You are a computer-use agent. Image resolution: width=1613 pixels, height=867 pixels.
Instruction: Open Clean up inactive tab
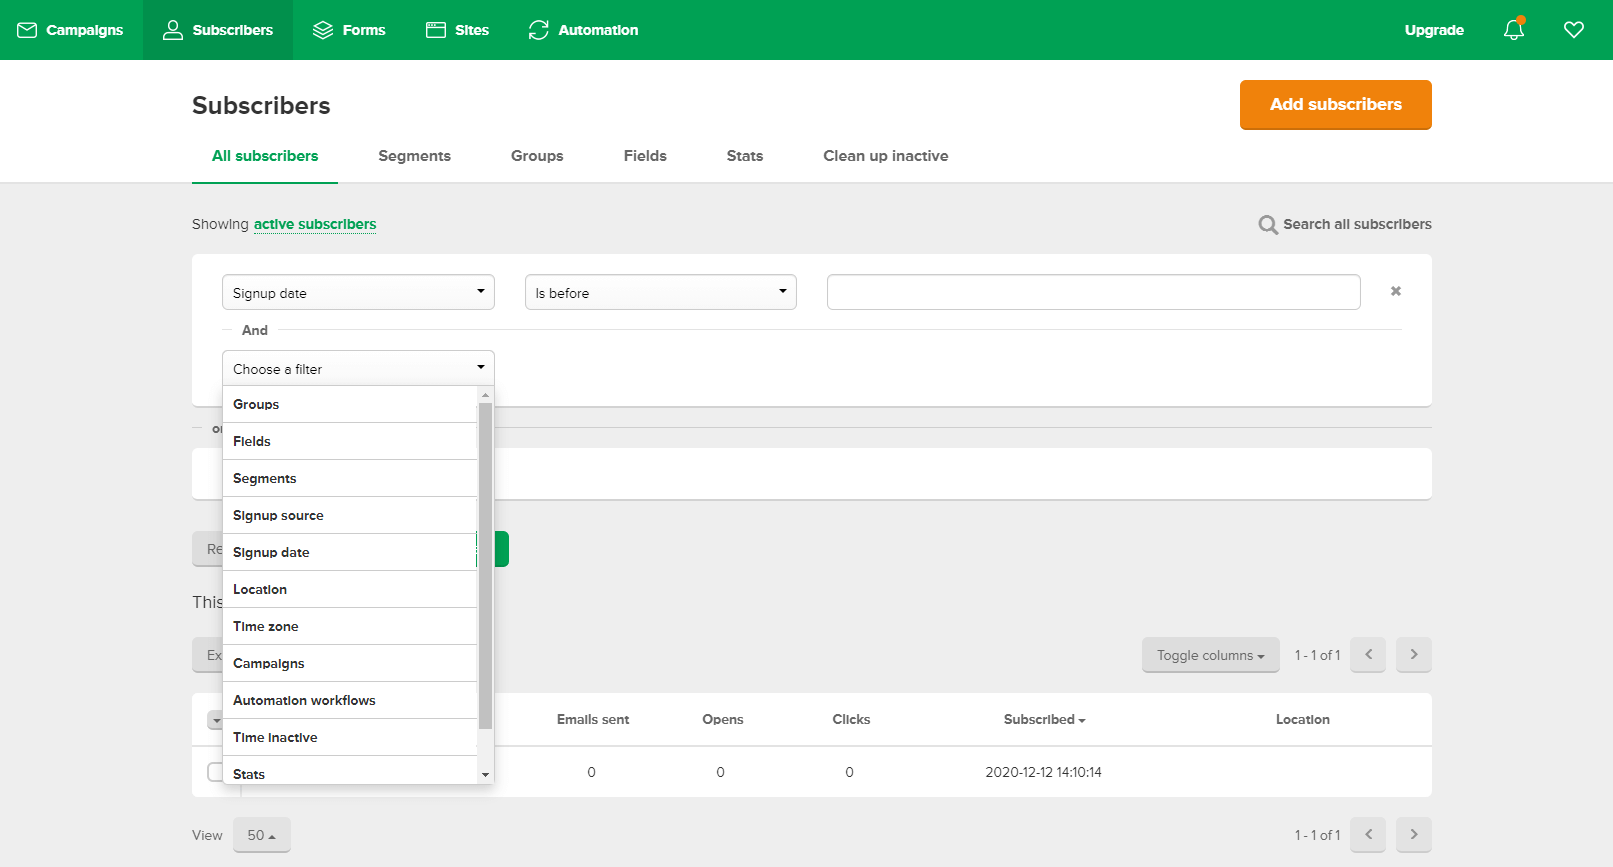tap(886, 156)
